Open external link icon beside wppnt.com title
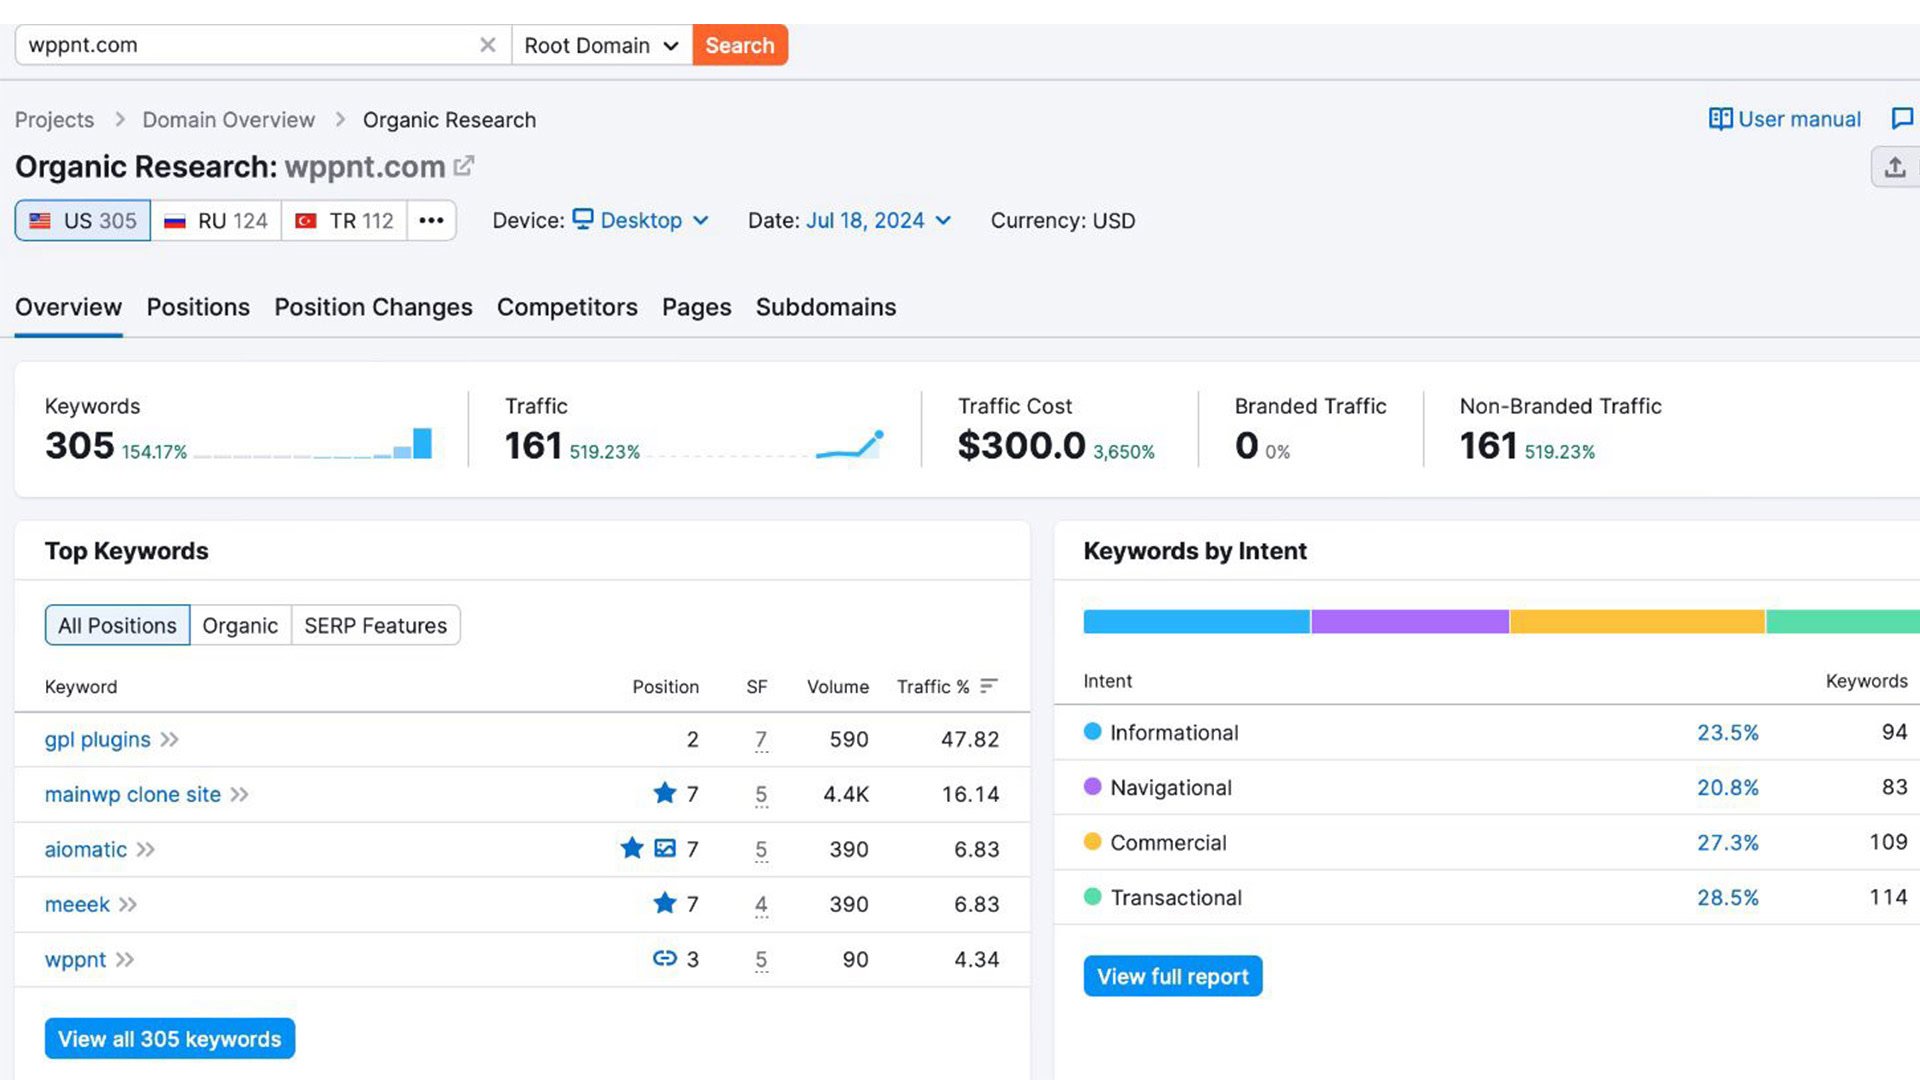 coord(464,166)
